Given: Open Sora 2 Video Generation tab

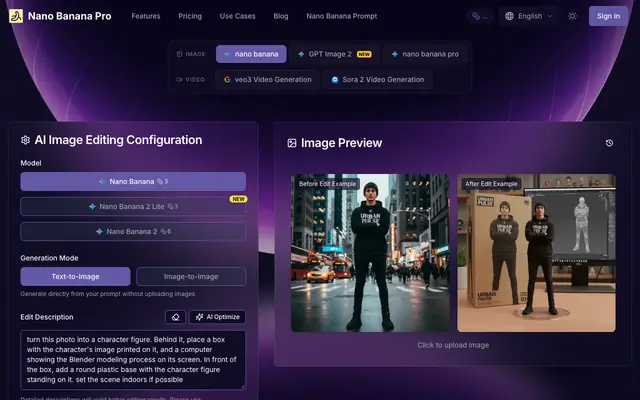Looking at the screenshot, I should [378, 80].
